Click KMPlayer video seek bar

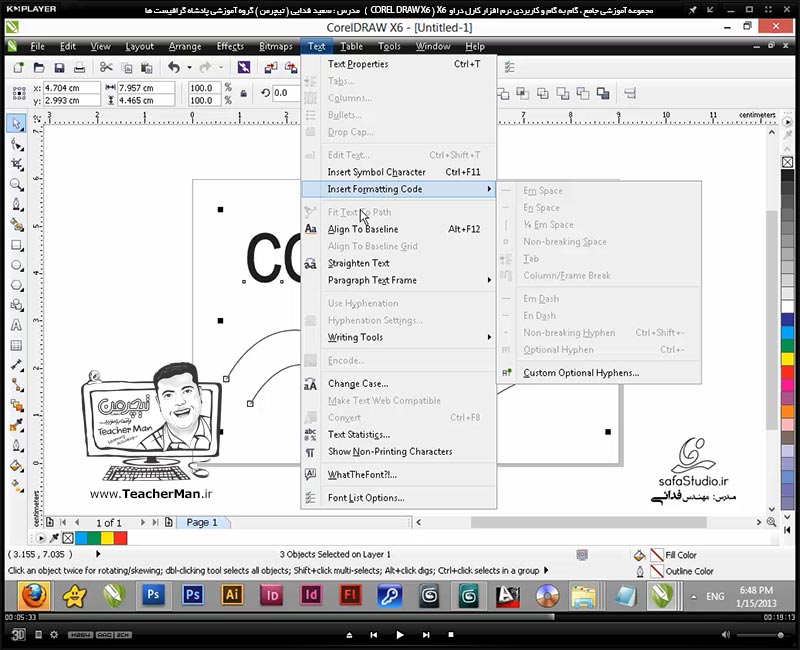click(399, 617)
